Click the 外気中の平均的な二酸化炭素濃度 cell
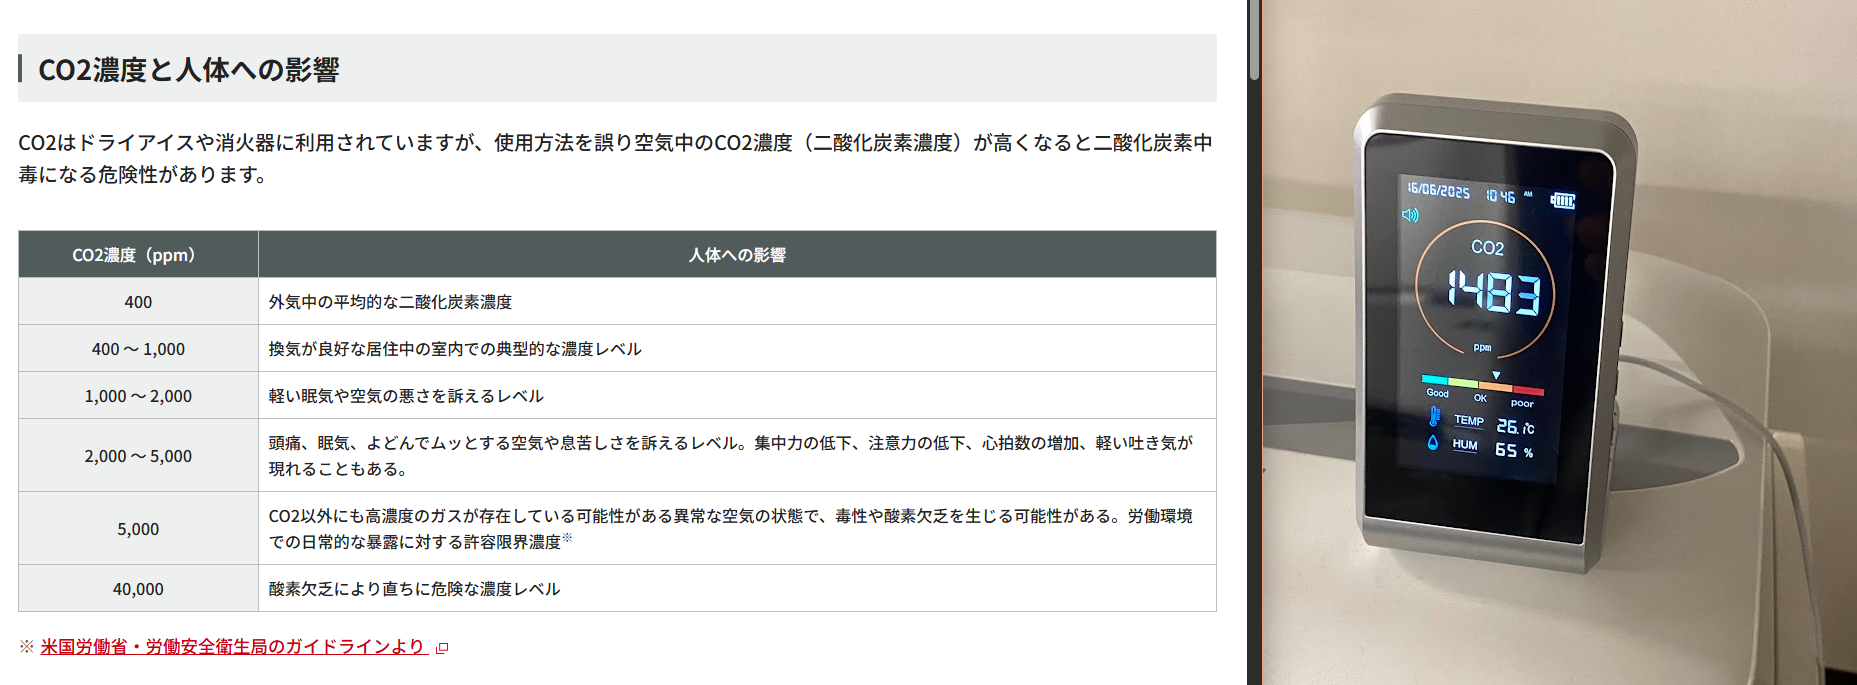The height and width of the screenshot is (685, 1857). pyautogui.click(x=390, y=302)
